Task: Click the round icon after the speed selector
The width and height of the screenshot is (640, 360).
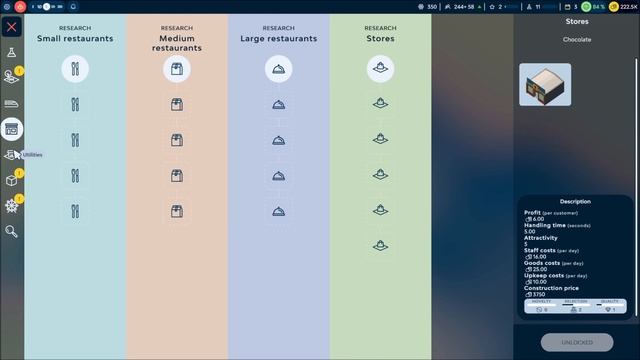Action: coord(73,7)
